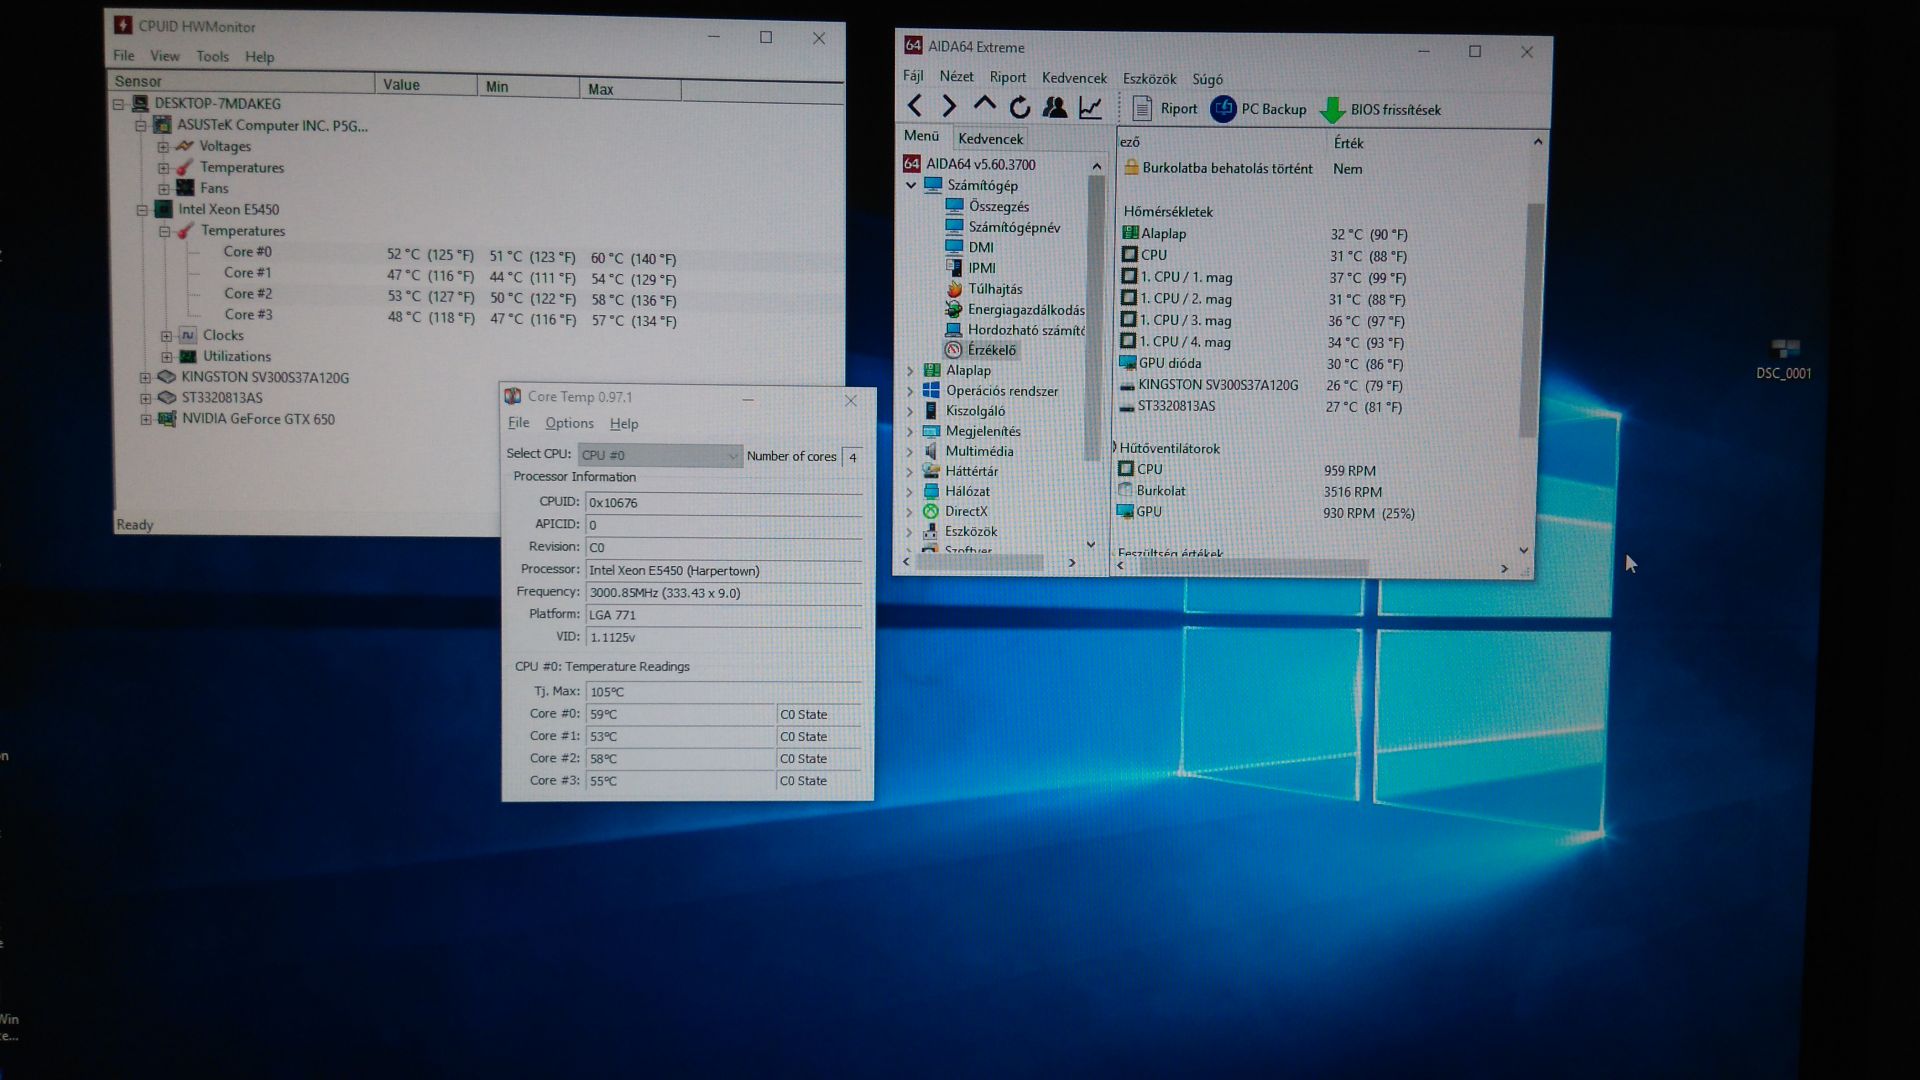
Task: Select Hálózat in AIDA64 tree
Action: click(967, 491)
